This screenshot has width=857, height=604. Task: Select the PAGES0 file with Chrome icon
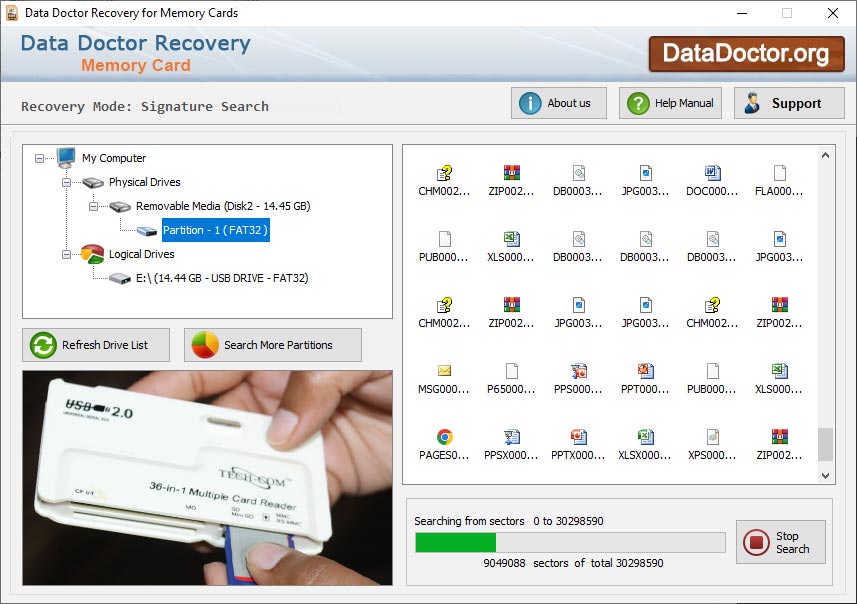443,438
